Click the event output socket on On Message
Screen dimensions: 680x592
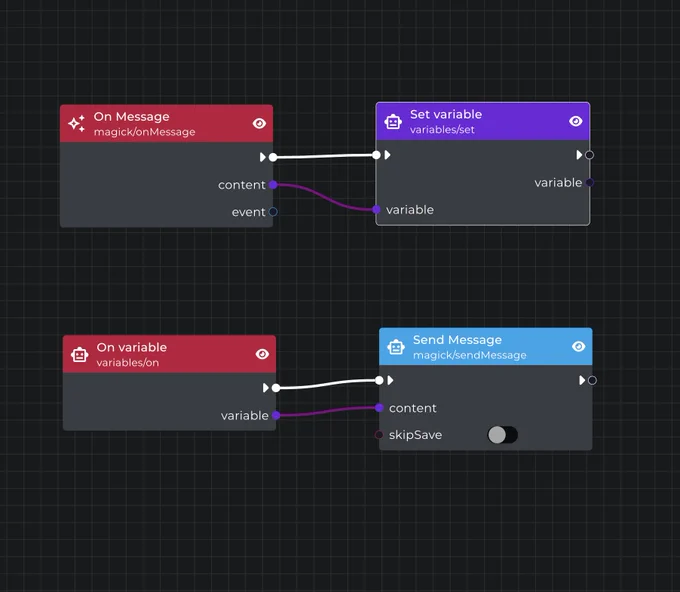[x=273, y=212]
